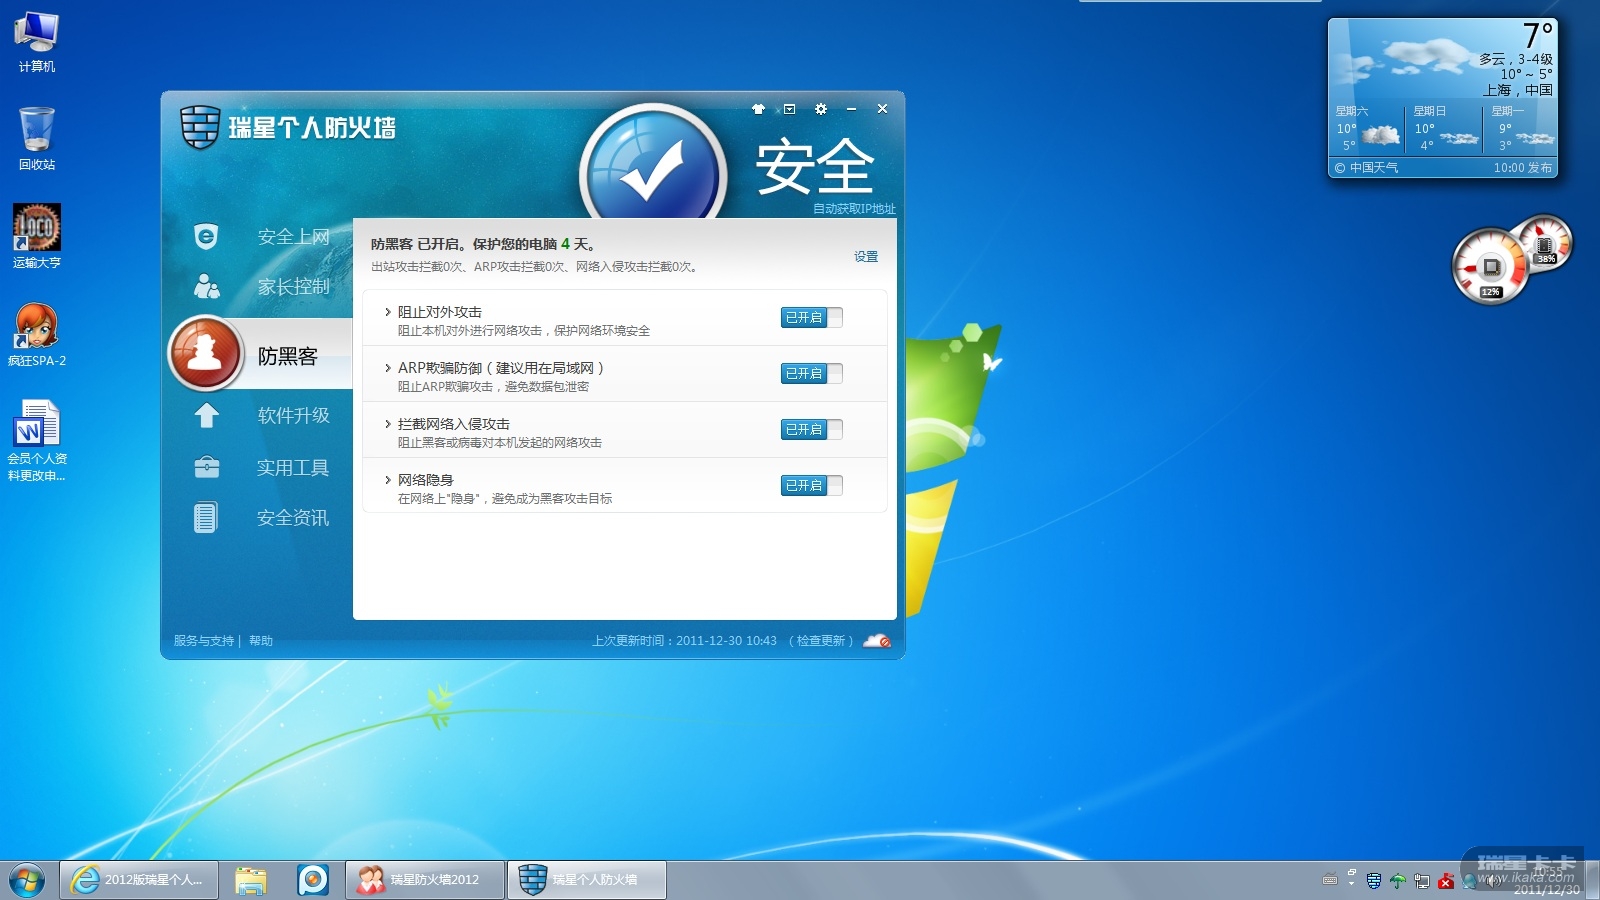Click the network connection tray icon
This screenshot has height=900, width=1600.
point(1422,880)
